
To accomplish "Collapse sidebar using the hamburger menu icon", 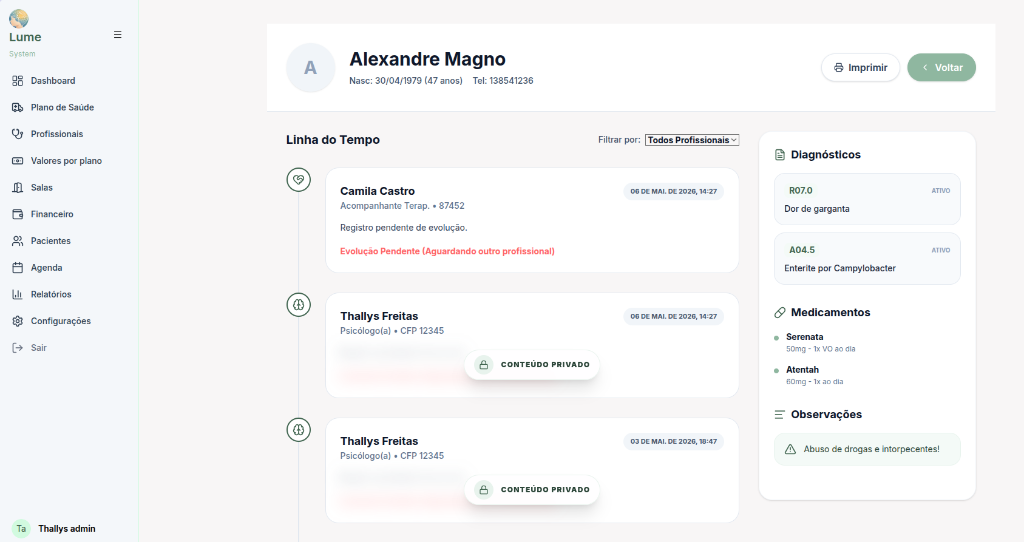I will (x=118, y=35).
